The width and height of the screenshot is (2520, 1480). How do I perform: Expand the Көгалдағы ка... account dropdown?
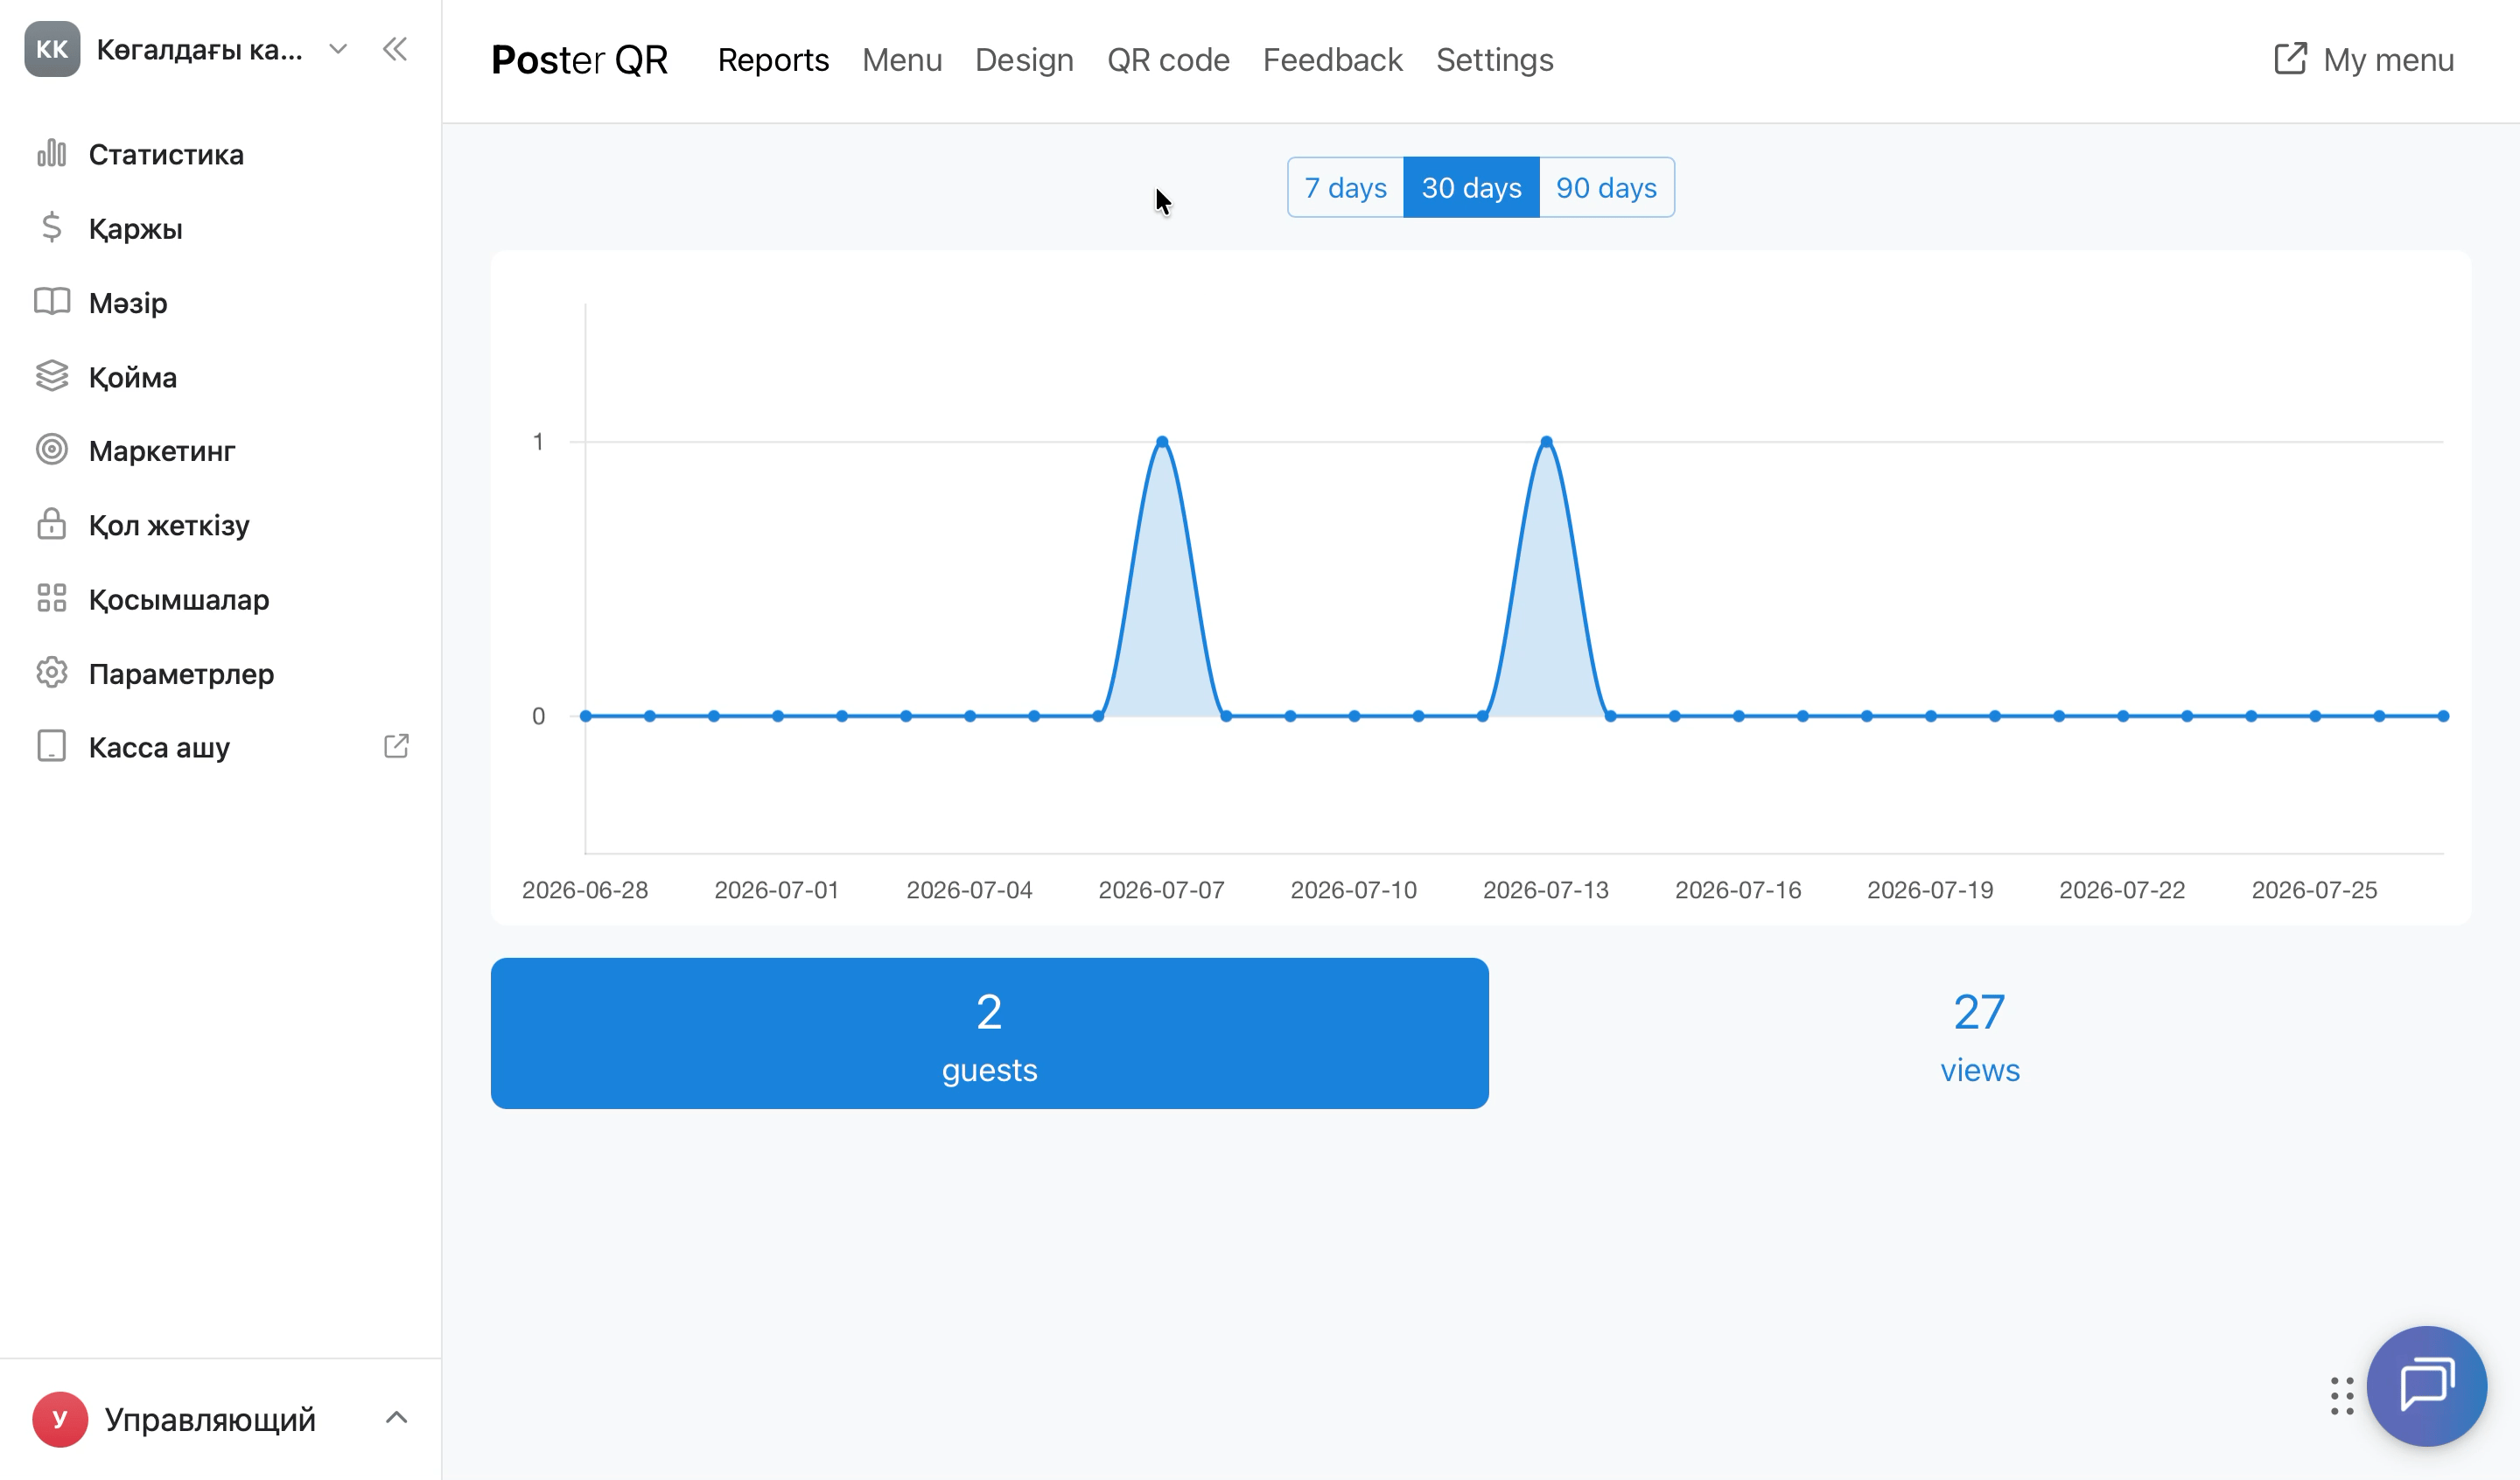pyautogui.click(x=338, y=49)
